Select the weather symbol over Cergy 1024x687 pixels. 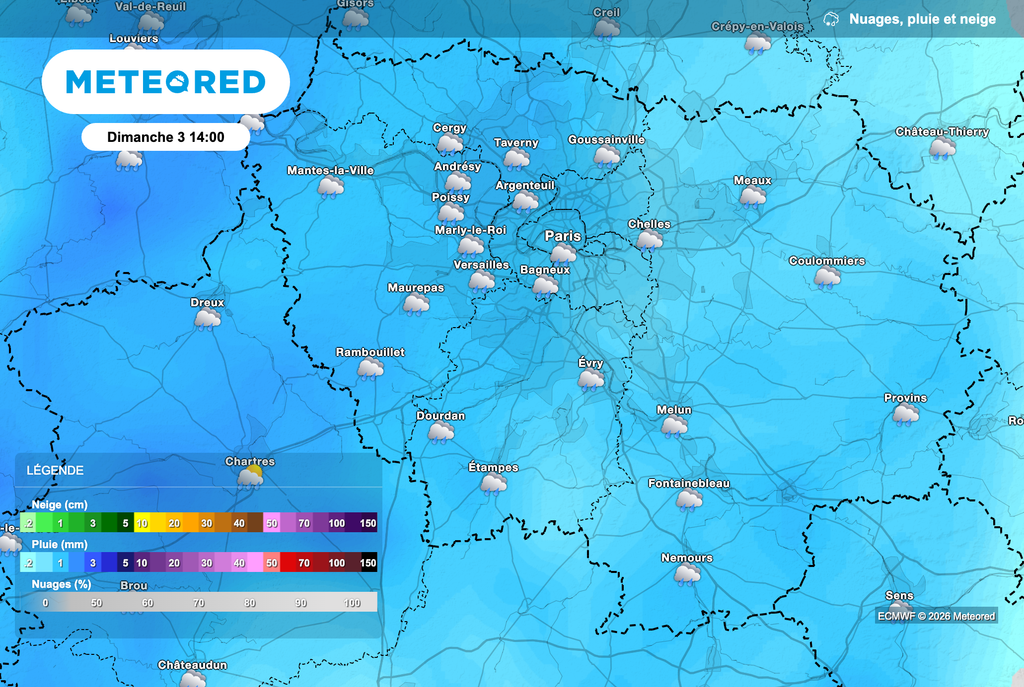click(448, 142)
